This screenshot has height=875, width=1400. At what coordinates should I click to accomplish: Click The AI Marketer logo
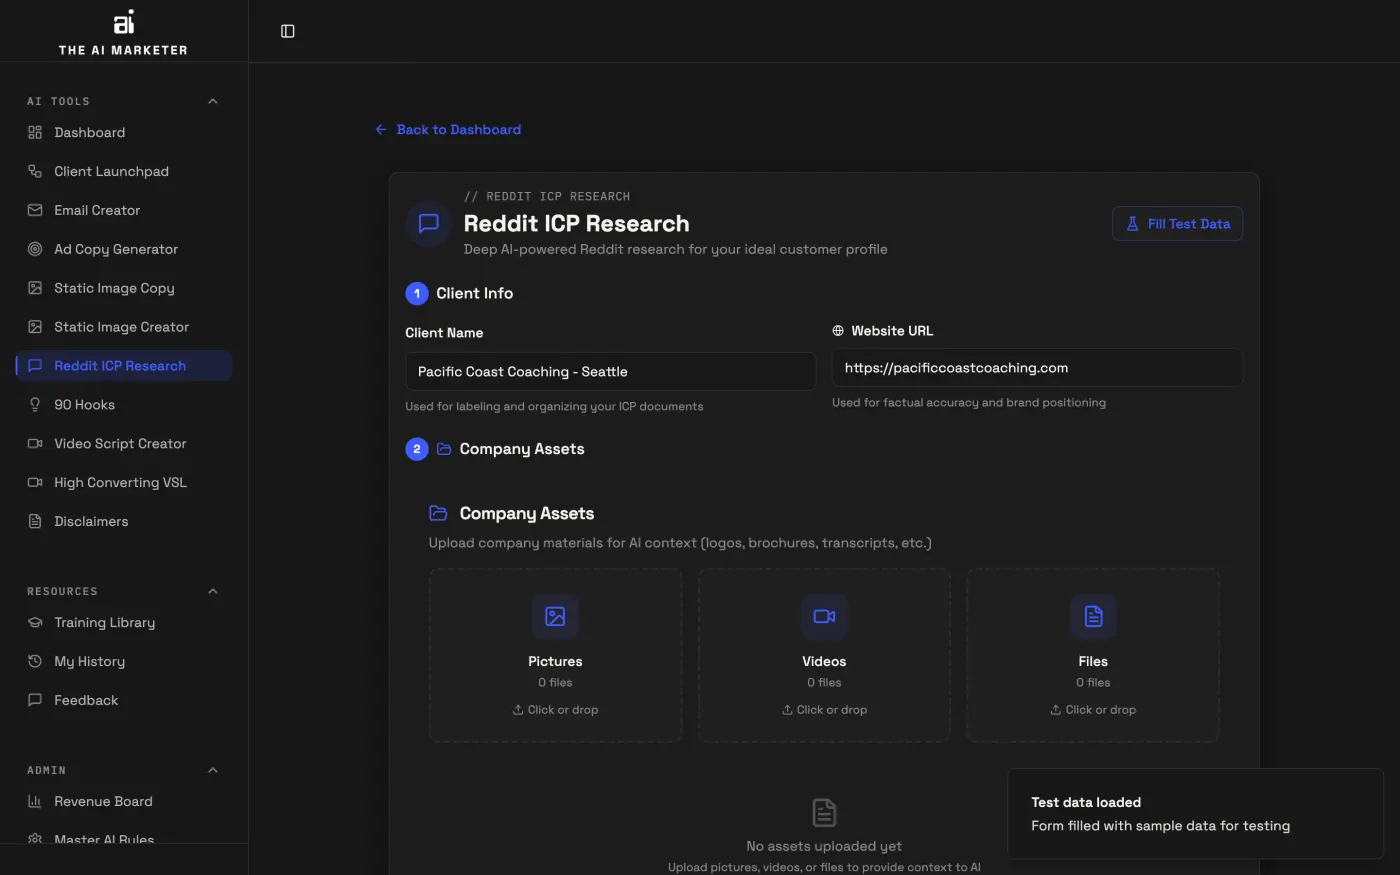pos(123,33)
